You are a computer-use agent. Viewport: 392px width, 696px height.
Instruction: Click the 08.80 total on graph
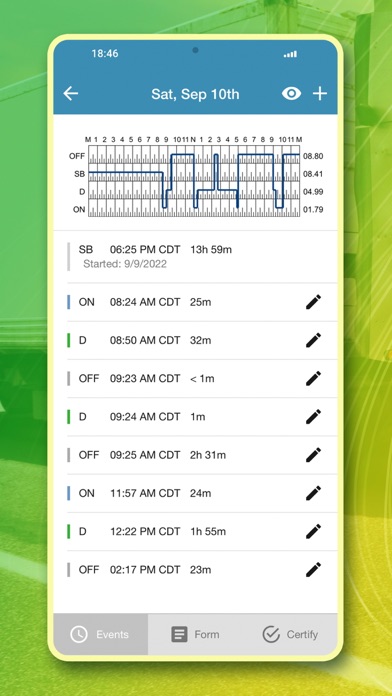pyautogui.click(x=313, y=156)
